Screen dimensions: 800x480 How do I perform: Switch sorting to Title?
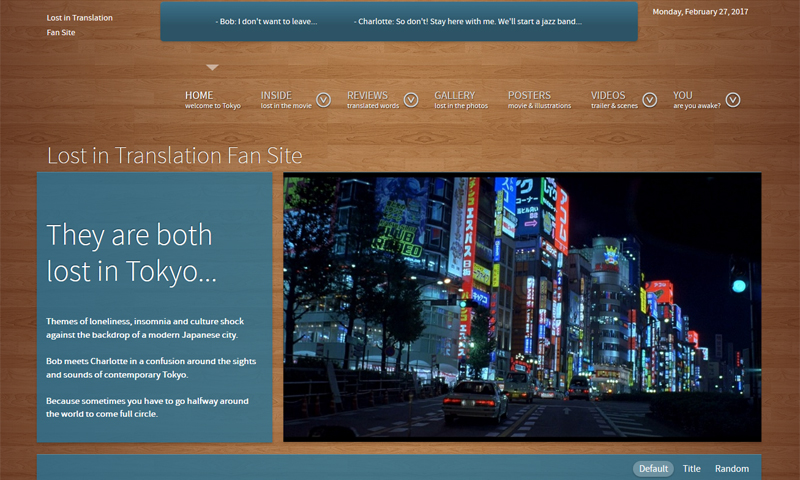click(691, 469)
